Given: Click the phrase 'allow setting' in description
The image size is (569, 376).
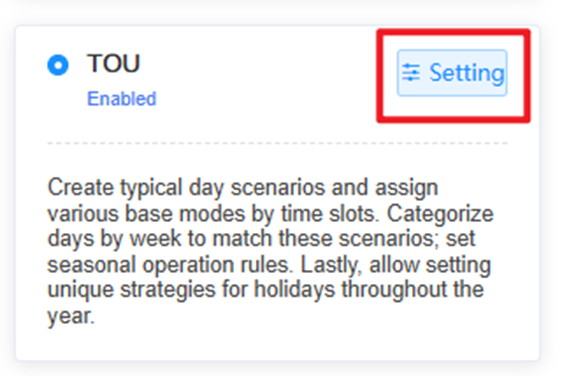Looking at the screenshot, I should click(x=430, y=265).
